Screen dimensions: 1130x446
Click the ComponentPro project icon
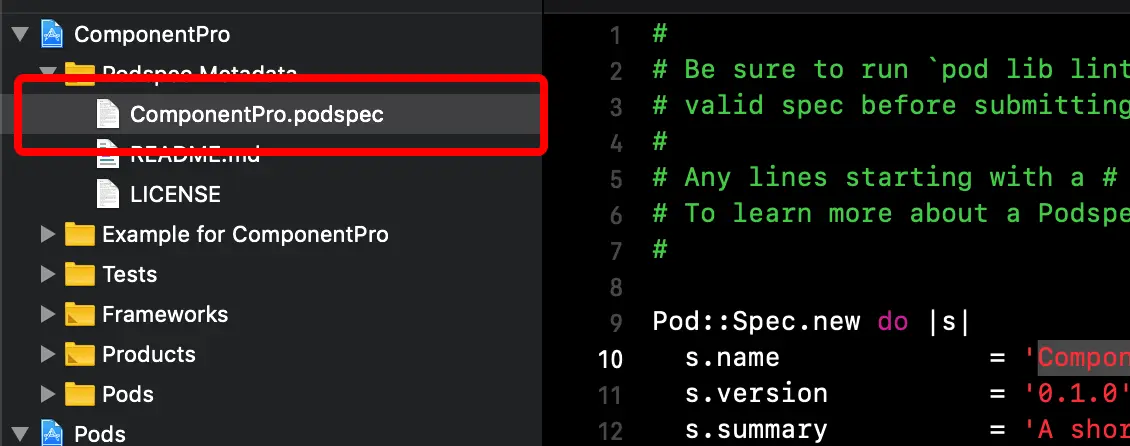[52, 35]
